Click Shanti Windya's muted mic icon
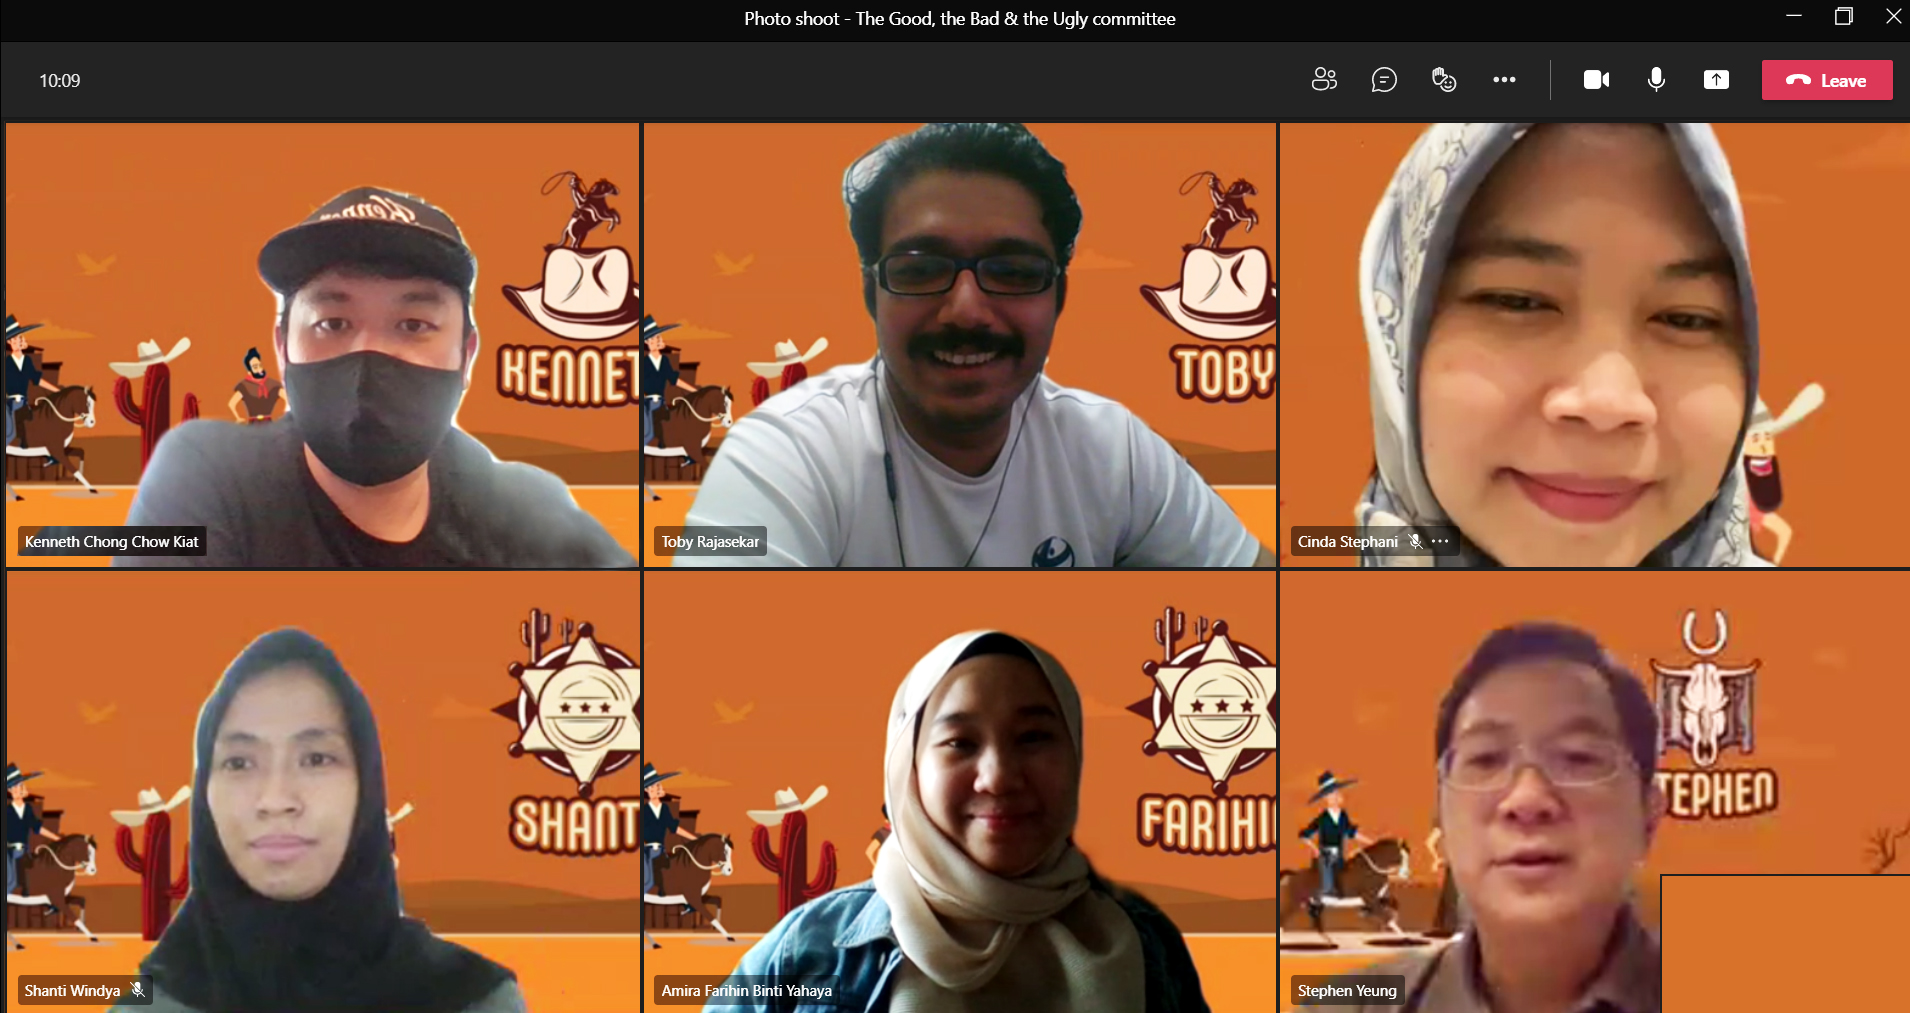This screenshot has height=1013, width=1910. (138, 990)
